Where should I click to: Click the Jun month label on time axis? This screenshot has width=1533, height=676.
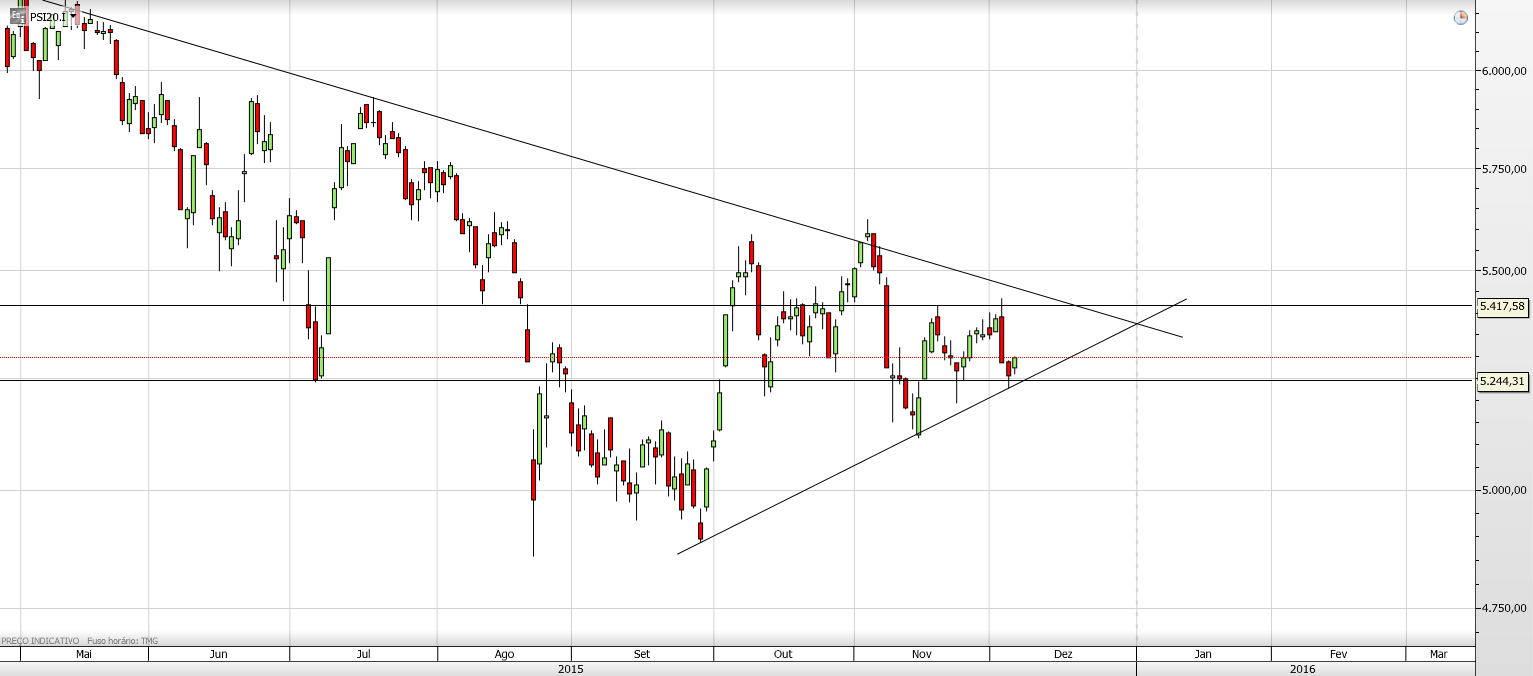point(219,654)
